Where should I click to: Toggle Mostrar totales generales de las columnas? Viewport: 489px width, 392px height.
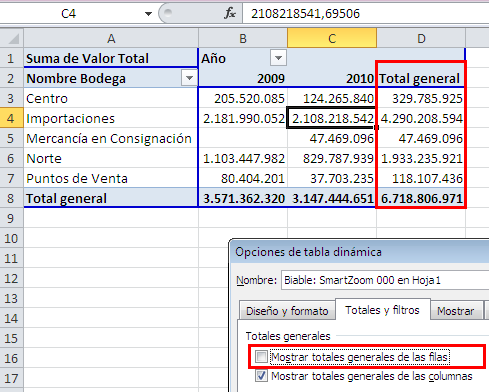(x=261, y=376)
